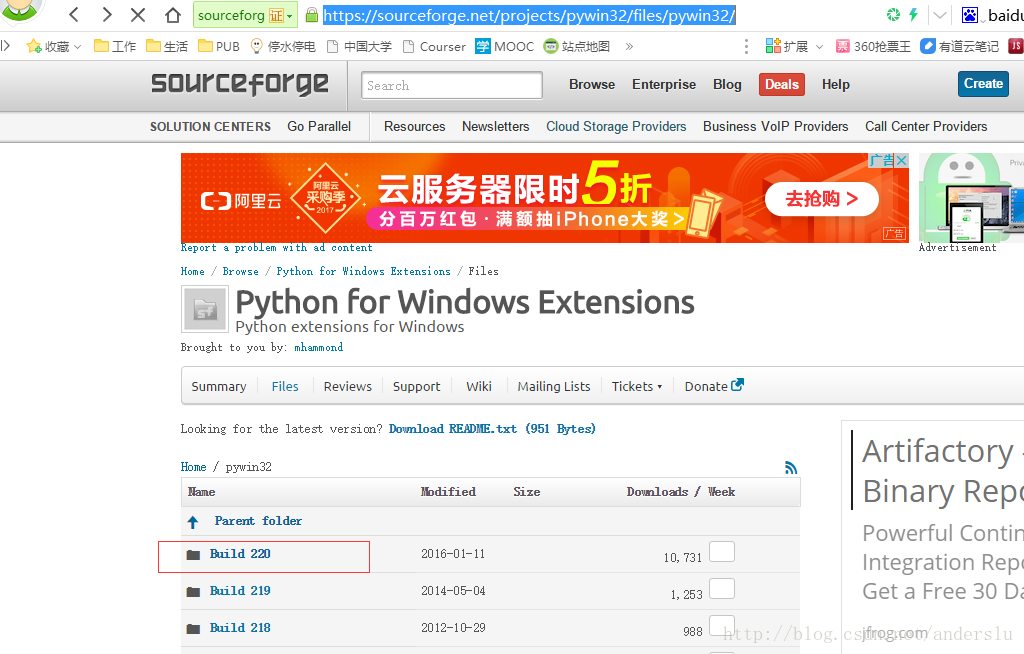1024x654 pixels.
Task: Download README.txt latest version link
Action: click(x=492, y=429)
